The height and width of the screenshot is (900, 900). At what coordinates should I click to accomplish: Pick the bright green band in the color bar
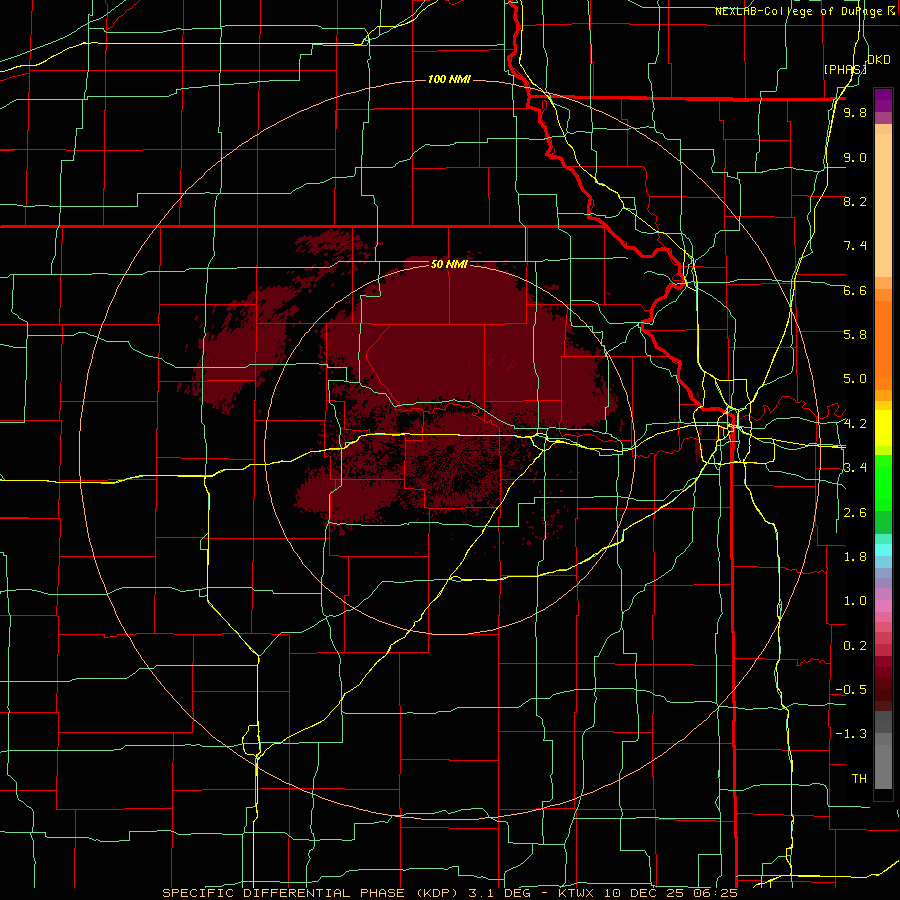pos(883,483)
